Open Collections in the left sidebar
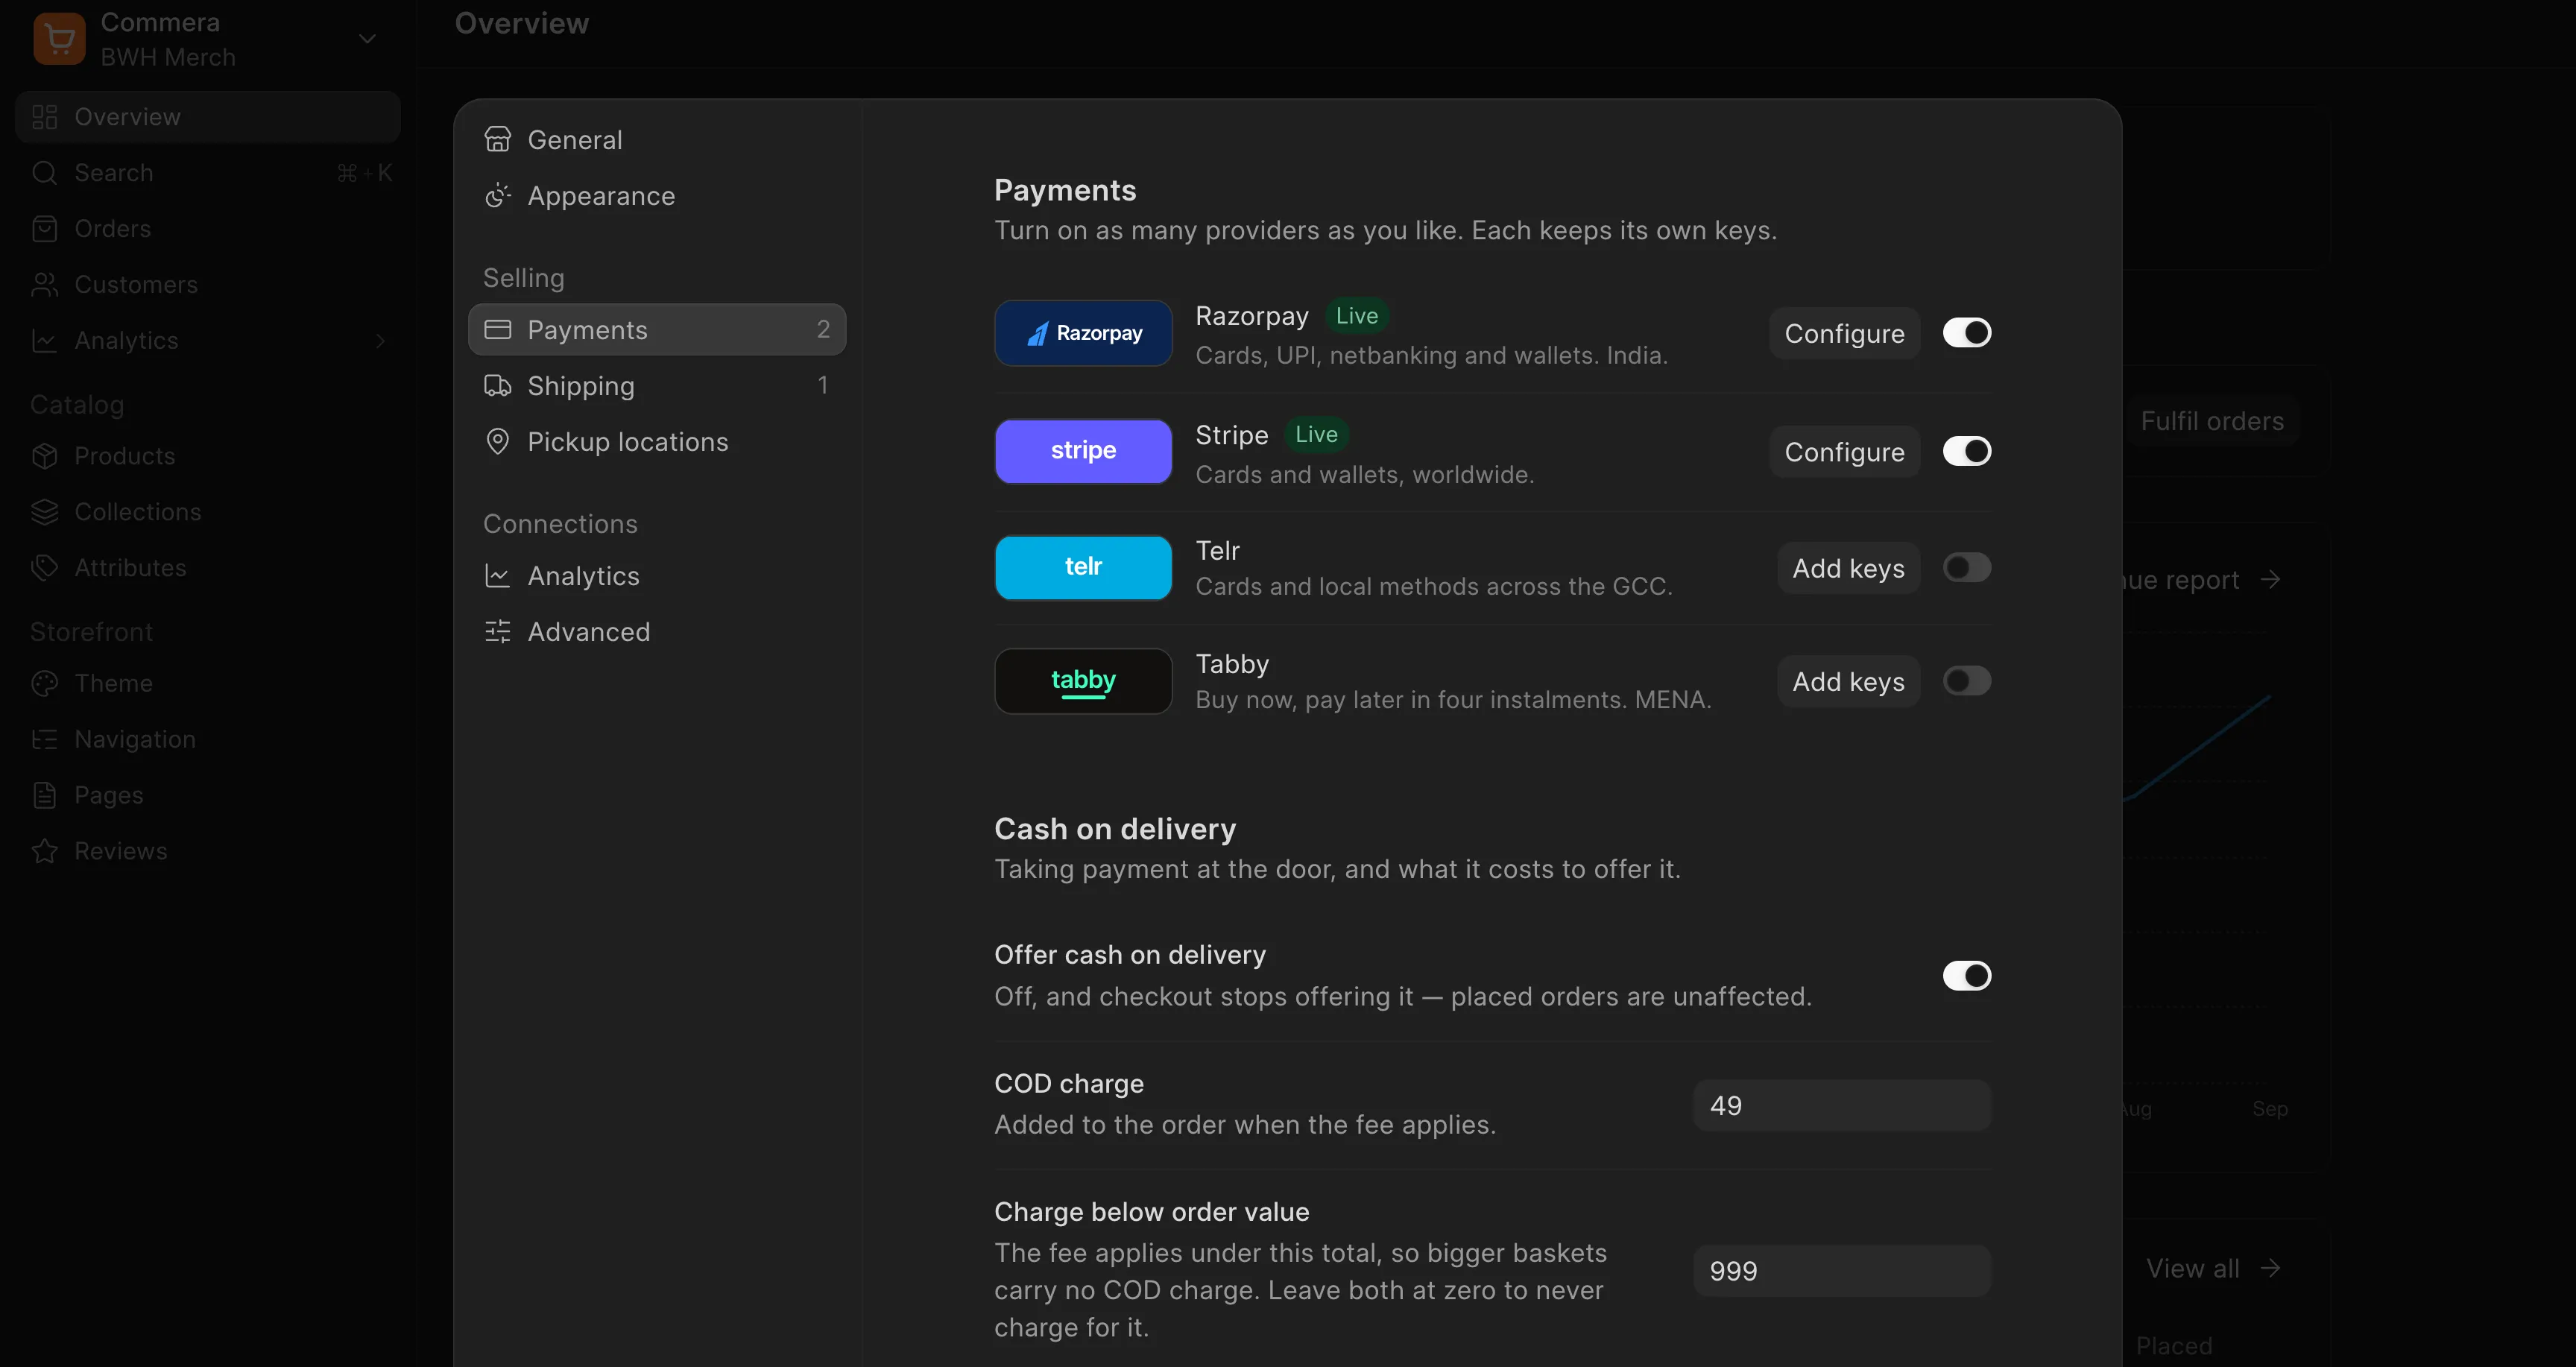The height and width of the screenshot is (1367, 2576). pos(208,511)
